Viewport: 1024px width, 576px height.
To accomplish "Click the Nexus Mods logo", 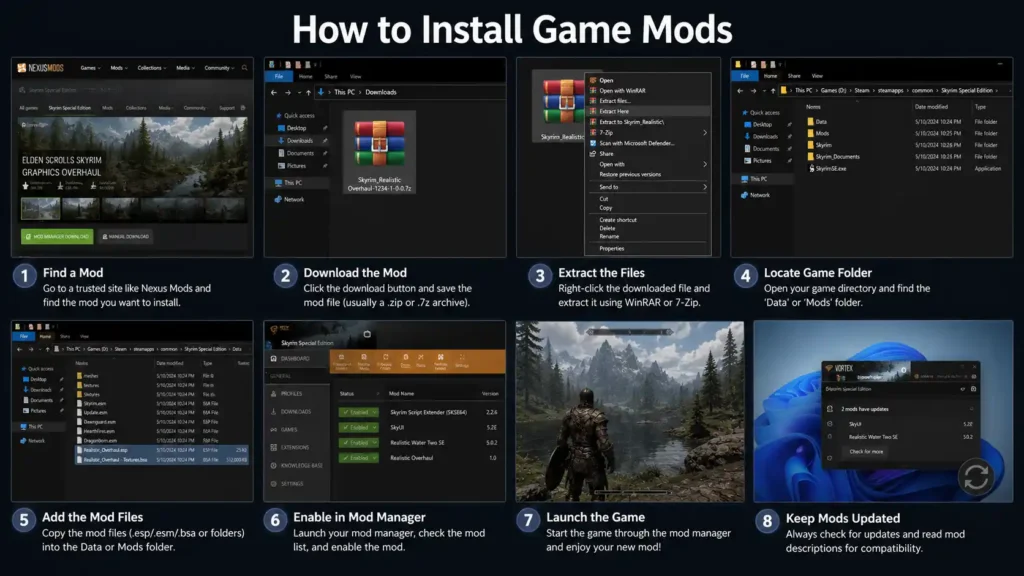I will [x=40, y=68].
